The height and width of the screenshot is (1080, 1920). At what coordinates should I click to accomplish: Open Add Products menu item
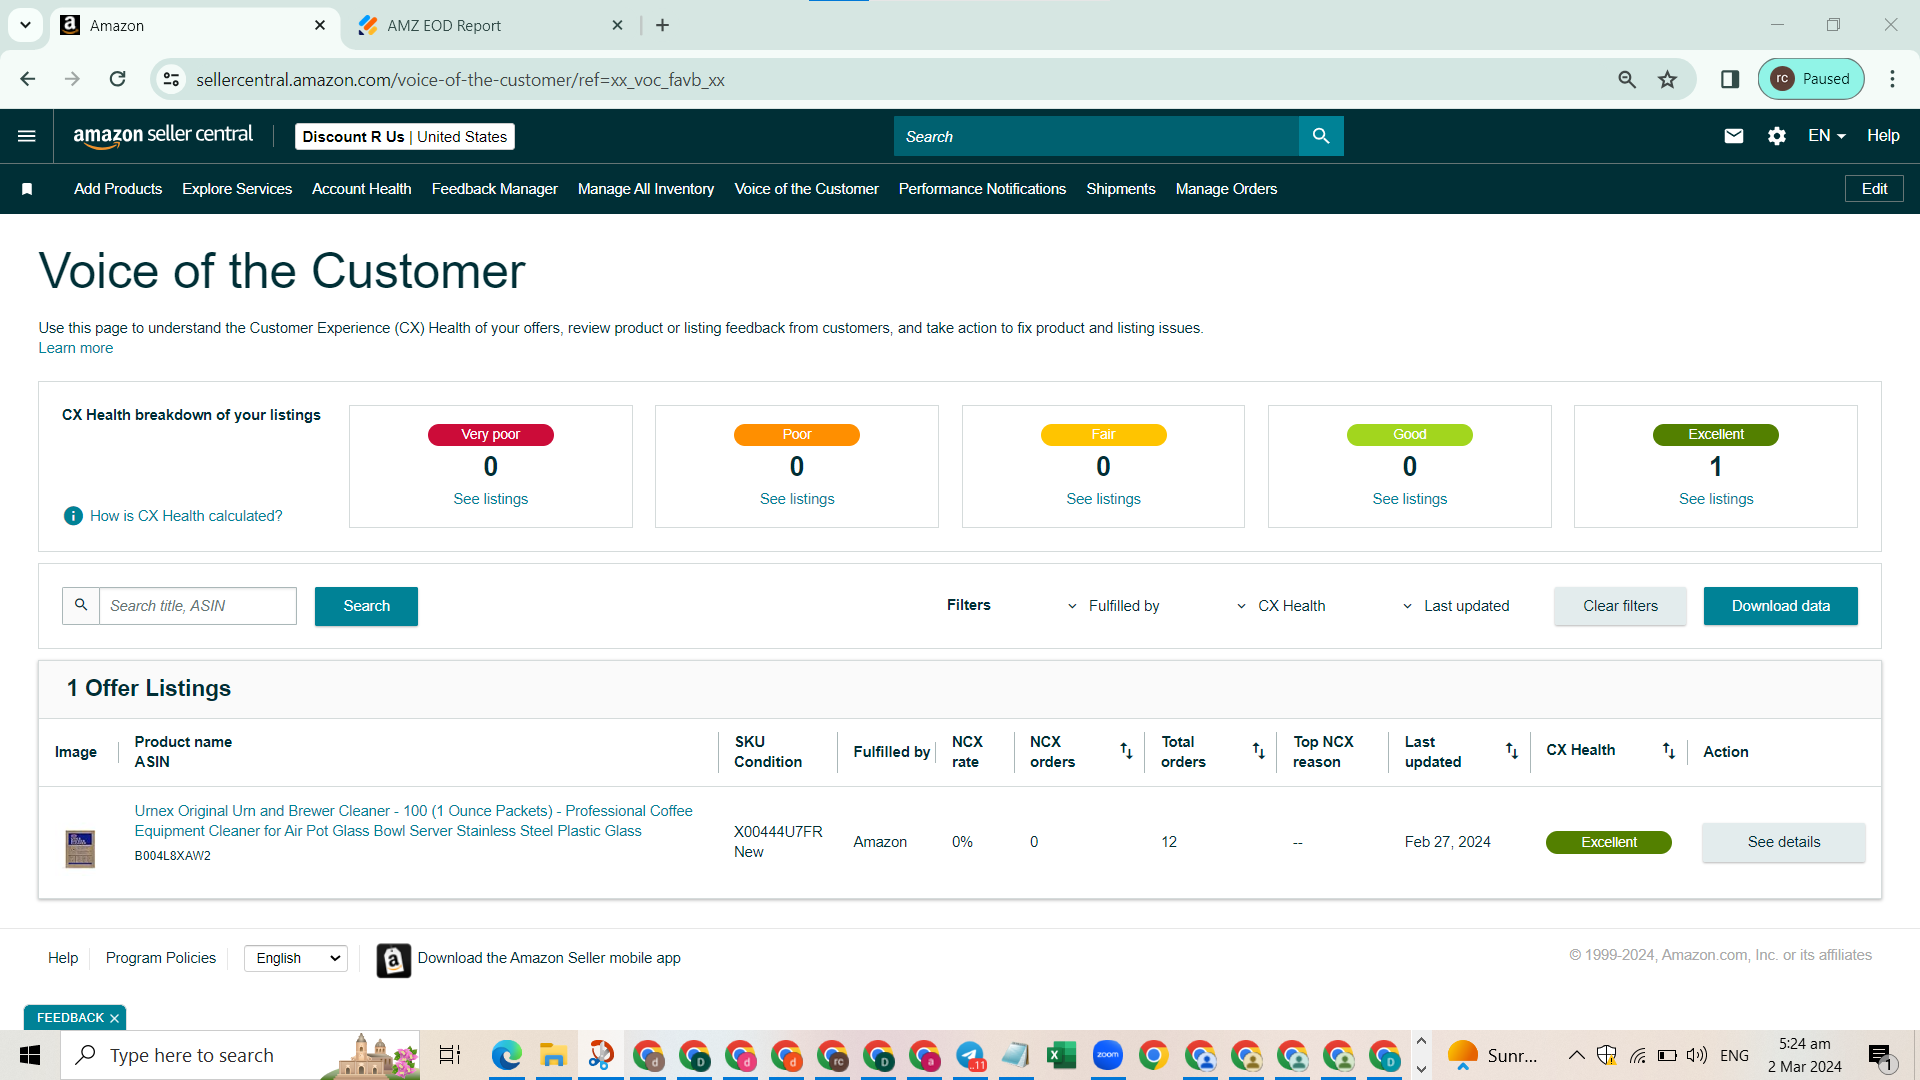118,189
